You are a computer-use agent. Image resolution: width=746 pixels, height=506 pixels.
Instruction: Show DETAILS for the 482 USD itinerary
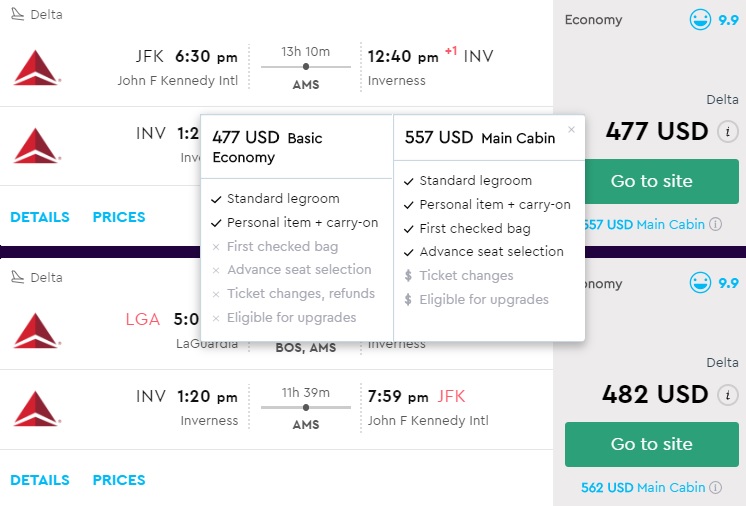pos(40,480)
